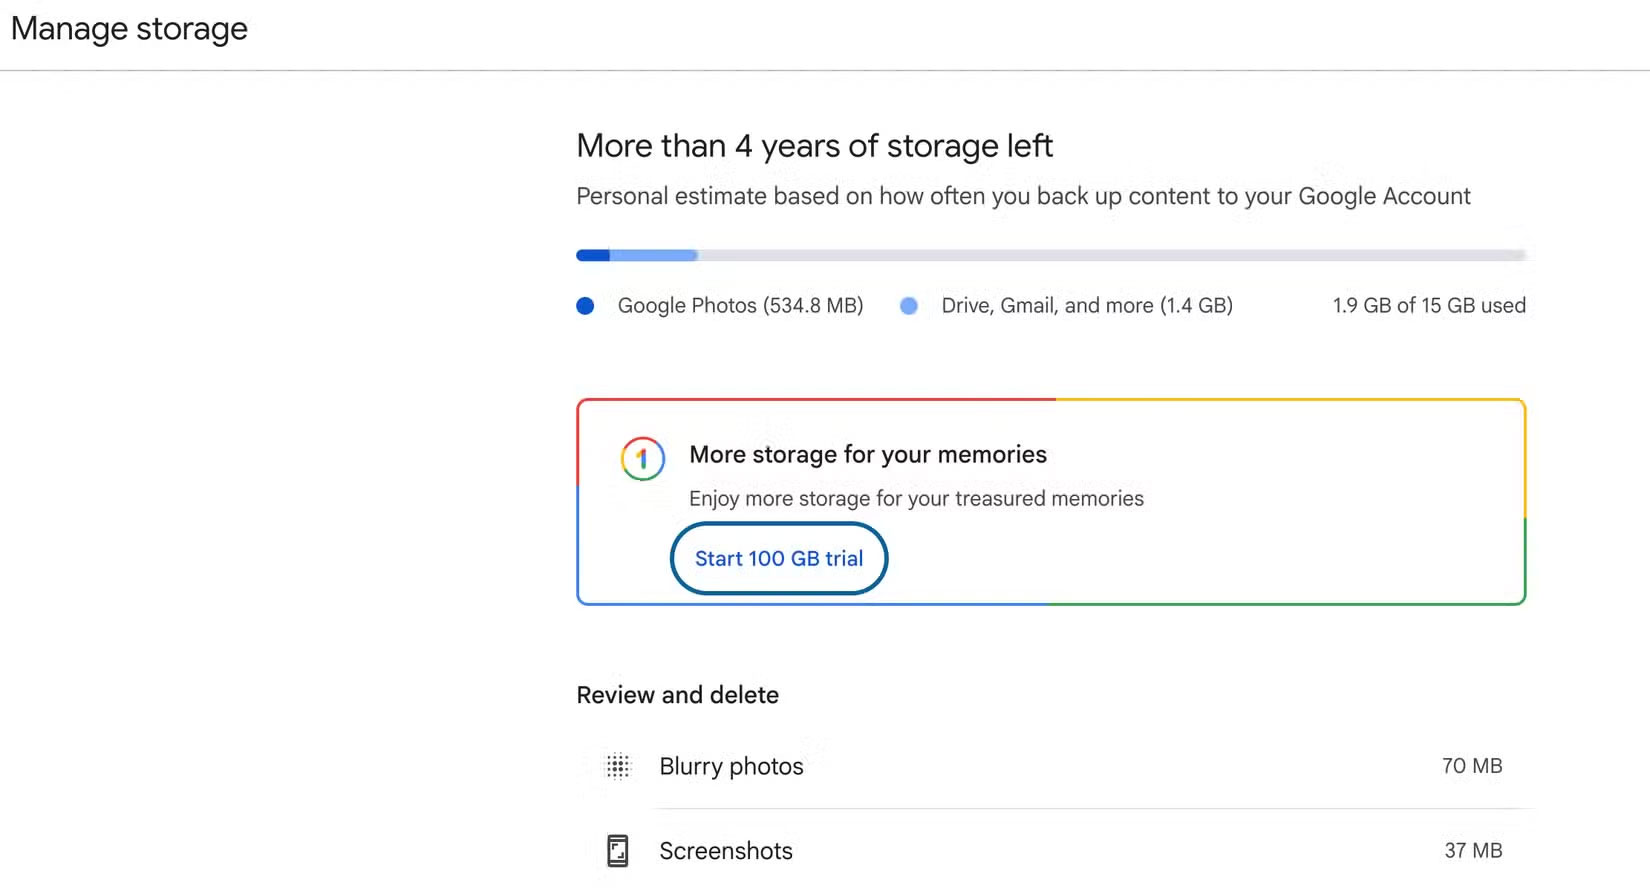The height and width of the screenshot is (888, 1650).
Task: Click the storage usage progress bar
Action: pyautogui.click(x=1050, y=255)
